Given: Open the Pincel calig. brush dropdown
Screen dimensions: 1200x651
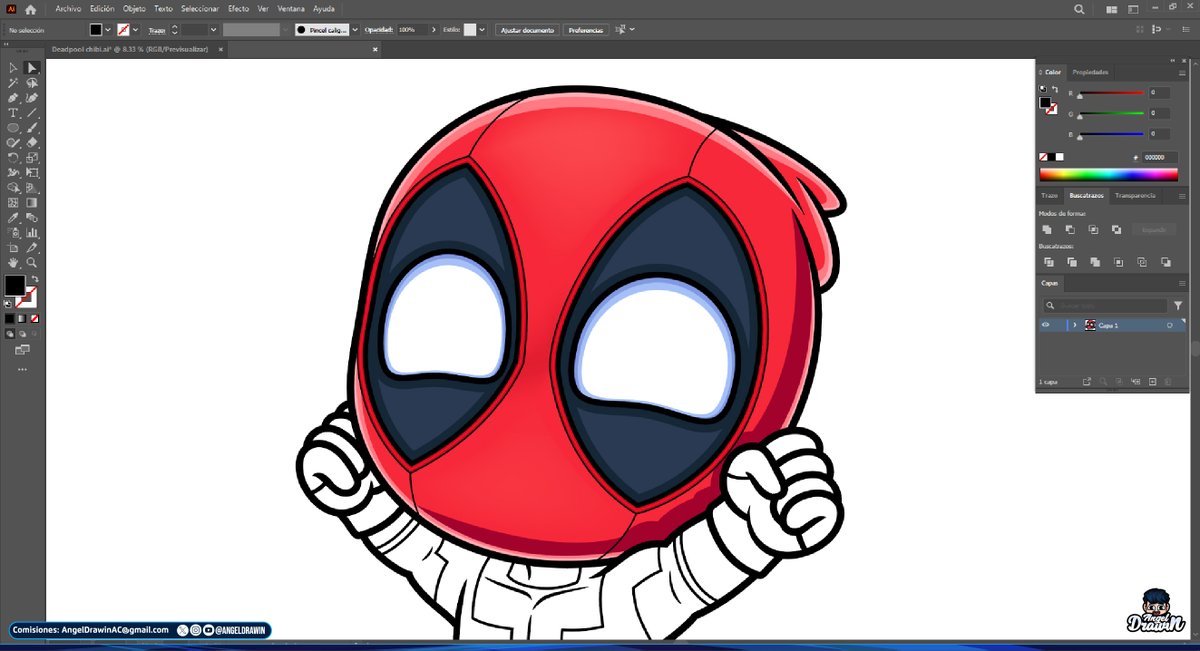Looking at the screenshot, I should 355,30.
